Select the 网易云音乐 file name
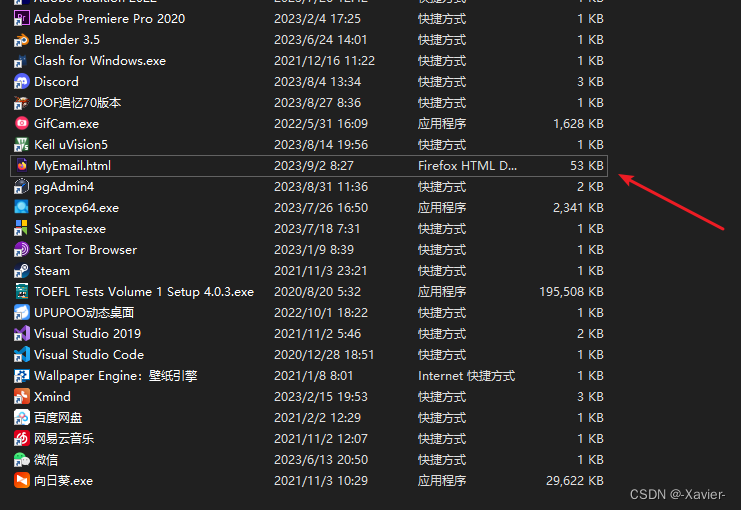Viewport: 741px width, 510px height. point(64,439)
